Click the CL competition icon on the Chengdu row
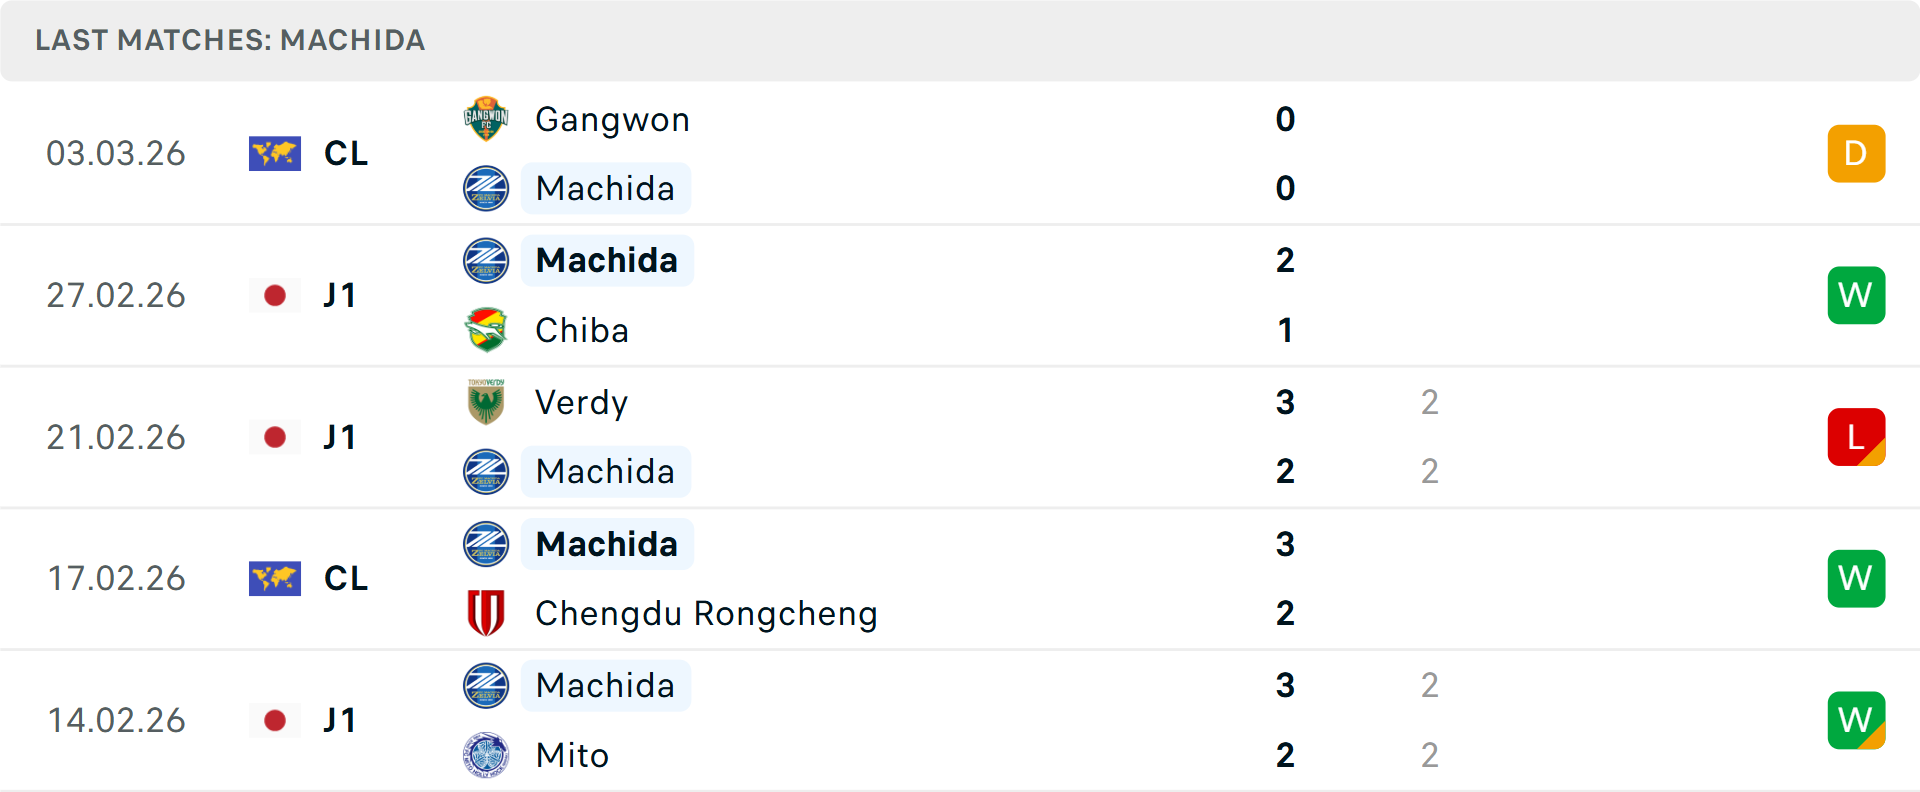This screenshot has height=792, width=1920. click(275, 578)
